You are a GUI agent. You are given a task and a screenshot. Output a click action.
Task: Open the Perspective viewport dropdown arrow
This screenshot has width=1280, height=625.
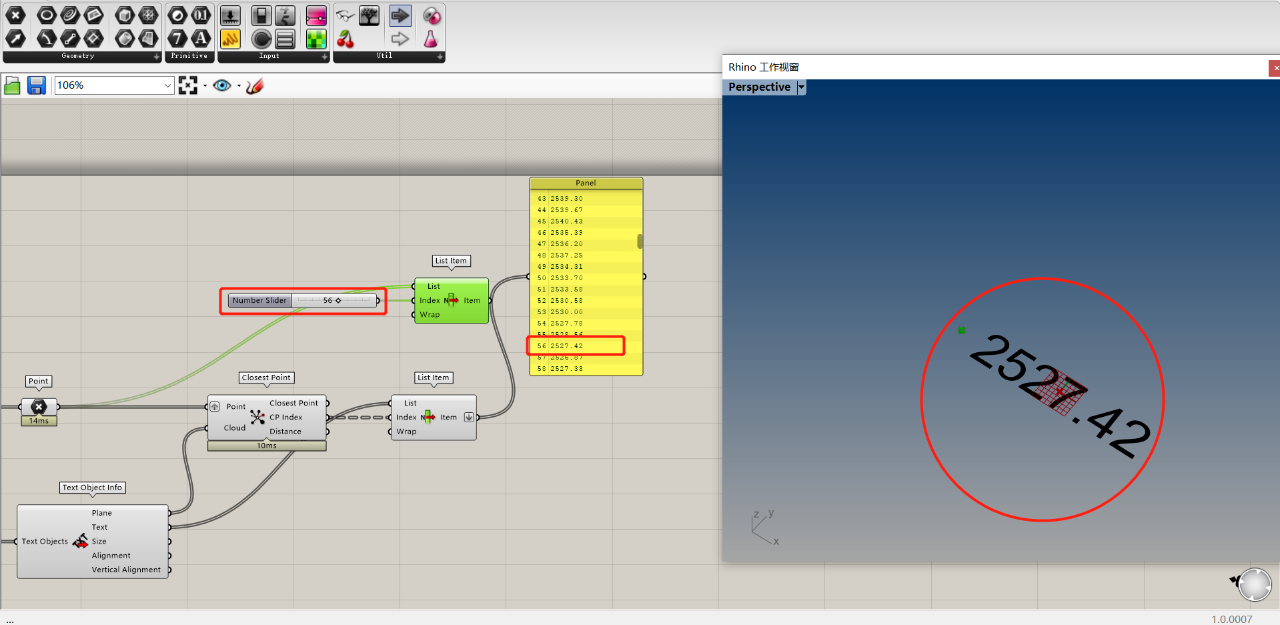click(x=801, y=87)
